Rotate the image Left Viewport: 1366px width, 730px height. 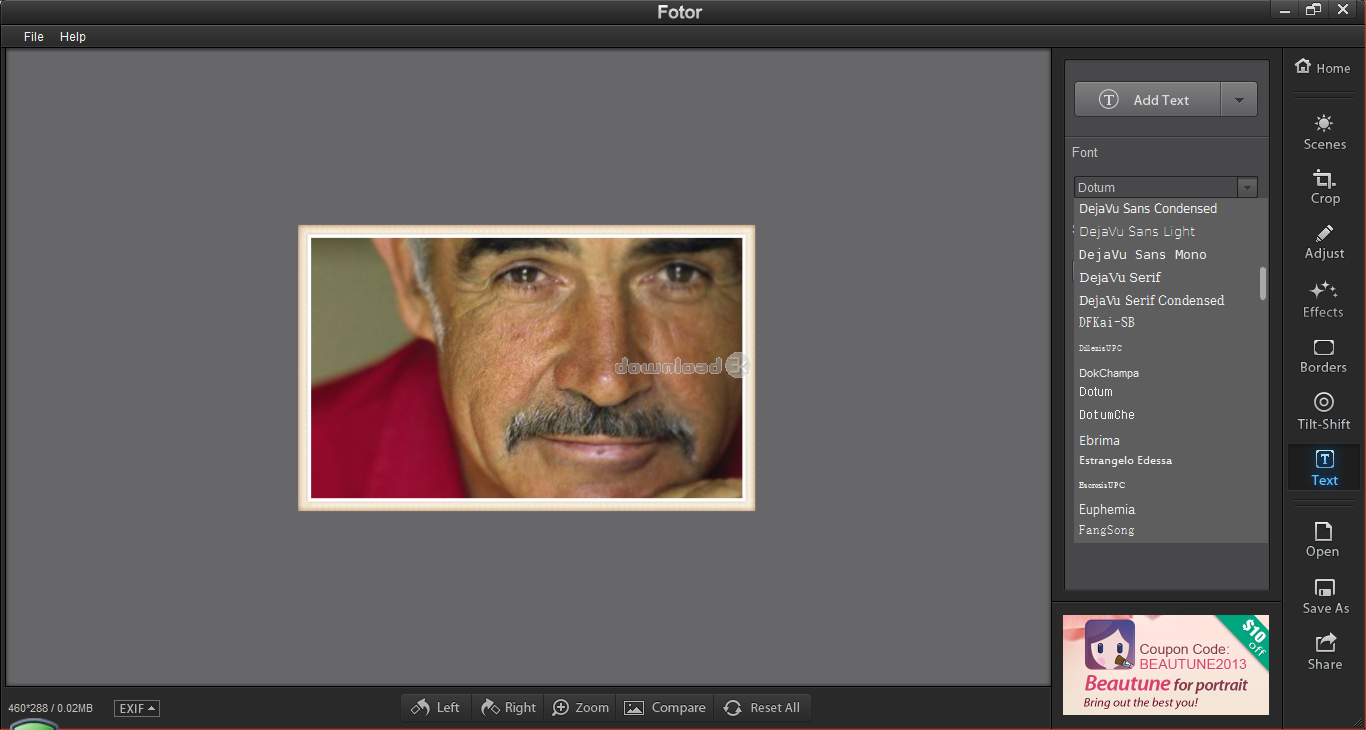point(436,708)
